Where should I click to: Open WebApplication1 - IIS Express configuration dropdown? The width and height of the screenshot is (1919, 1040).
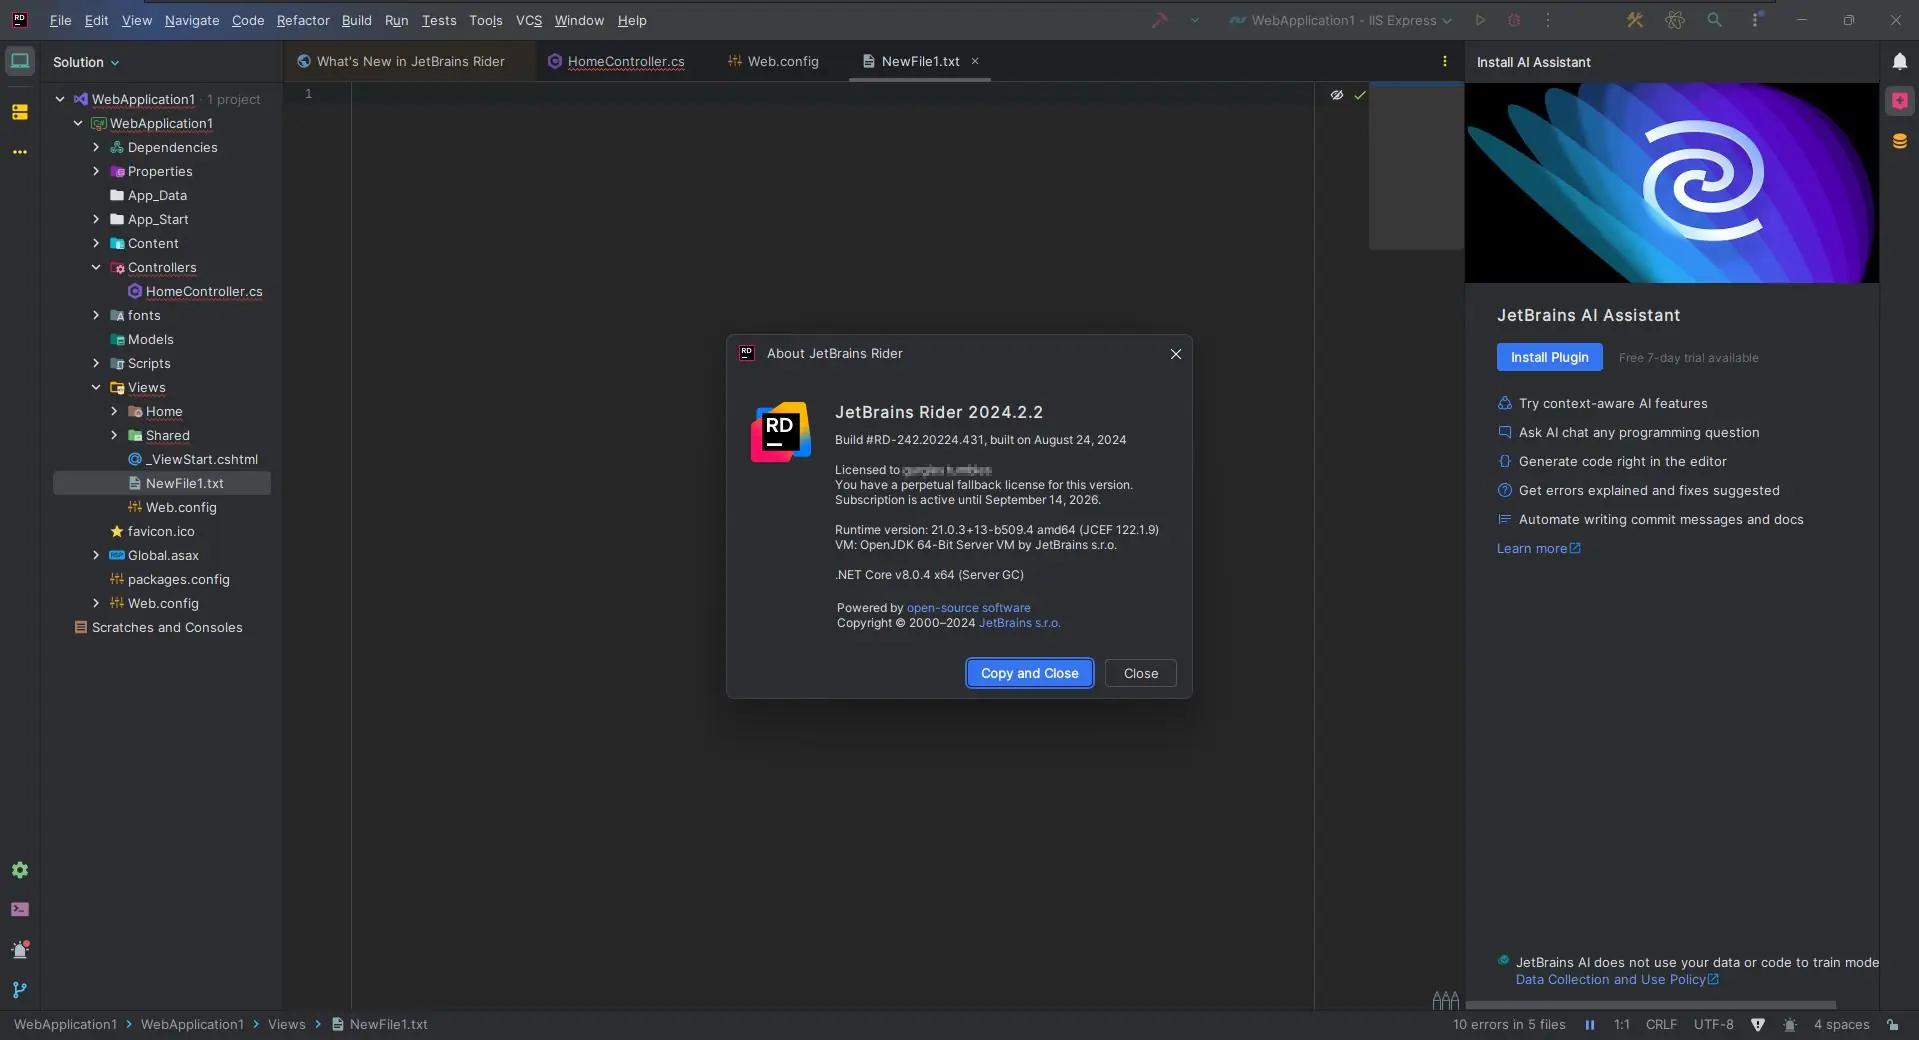coord(1340,20)
